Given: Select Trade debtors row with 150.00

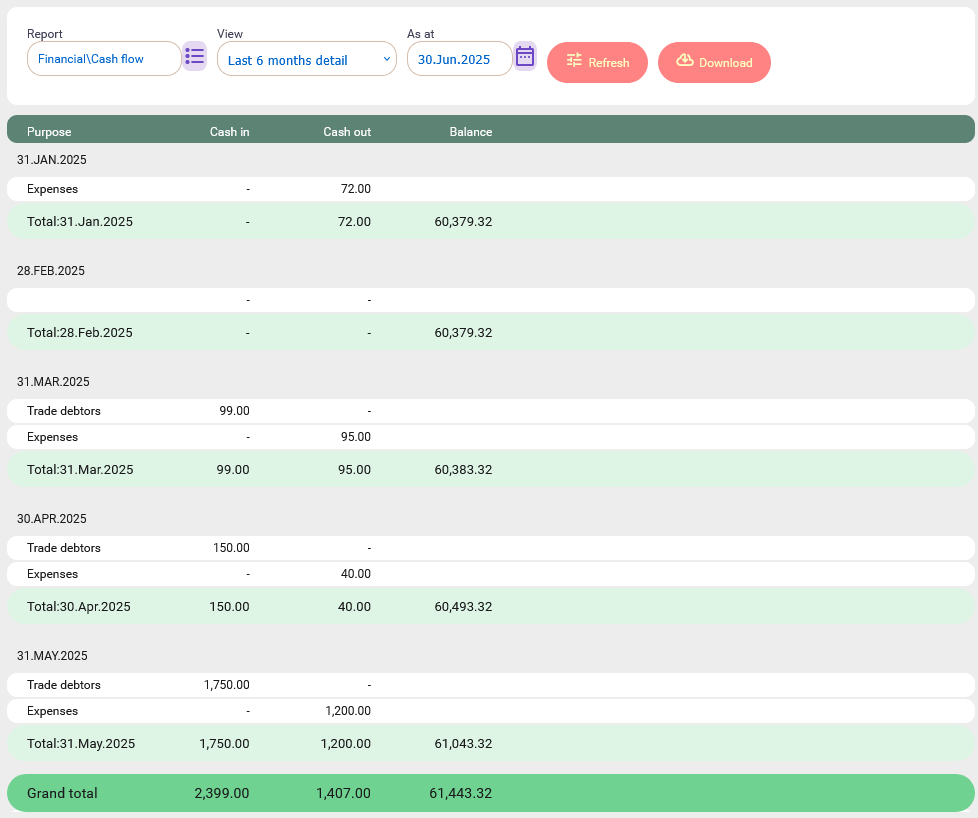Looking at the screenshot, I should (491, 548).
